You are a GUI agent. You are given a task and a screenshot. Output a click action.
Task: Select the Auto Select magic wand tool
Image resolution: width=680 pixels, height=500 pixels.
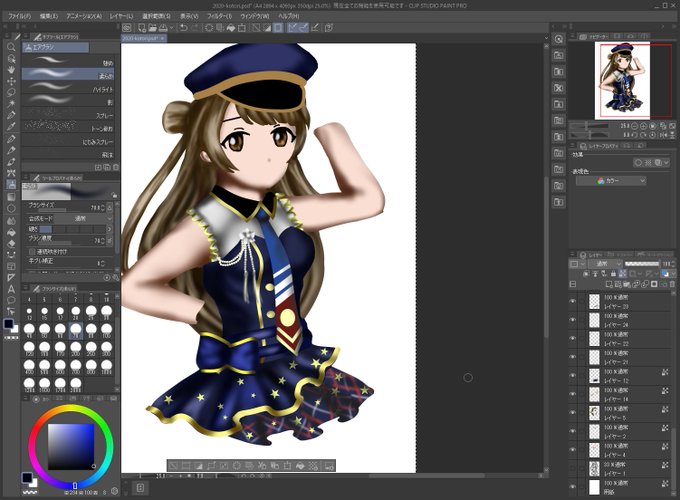(11, 103)
